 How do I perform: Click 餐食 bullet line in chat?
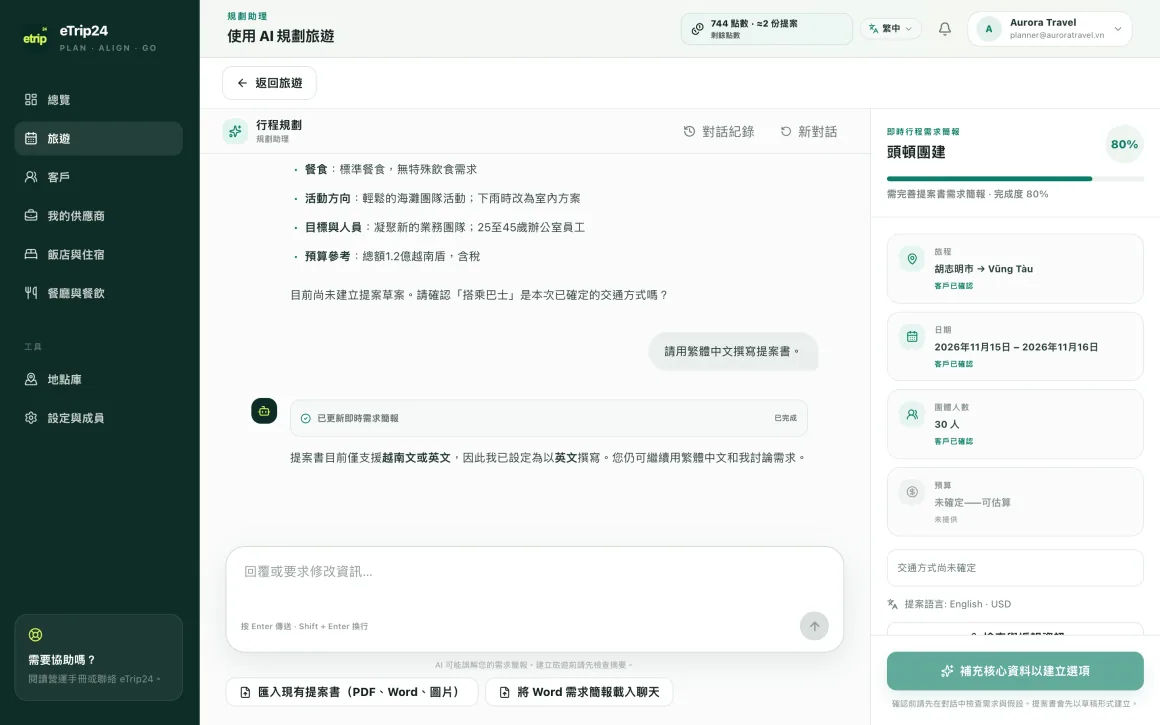coord(391,169)
